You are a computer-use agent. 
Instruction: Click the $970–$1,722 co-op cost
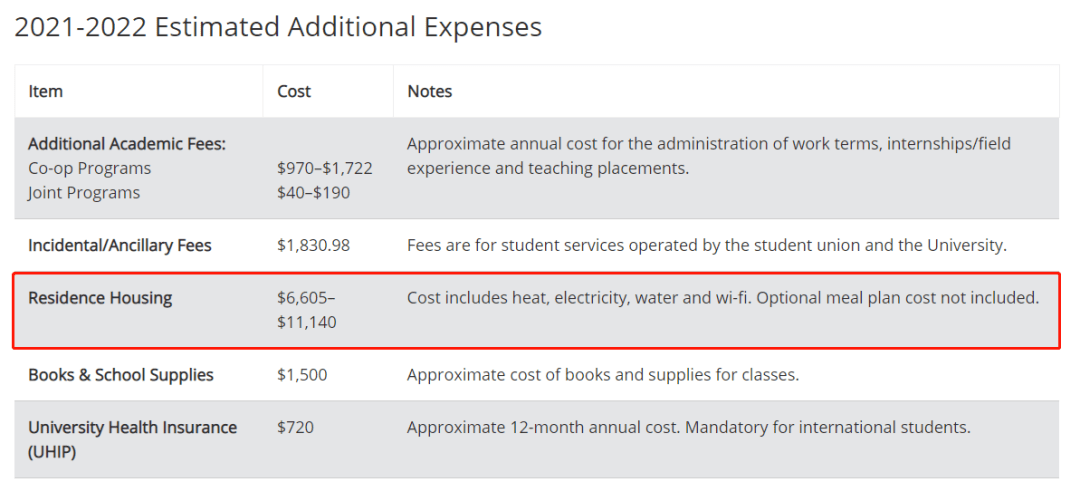pyautogui.click(x=325, y=168)
